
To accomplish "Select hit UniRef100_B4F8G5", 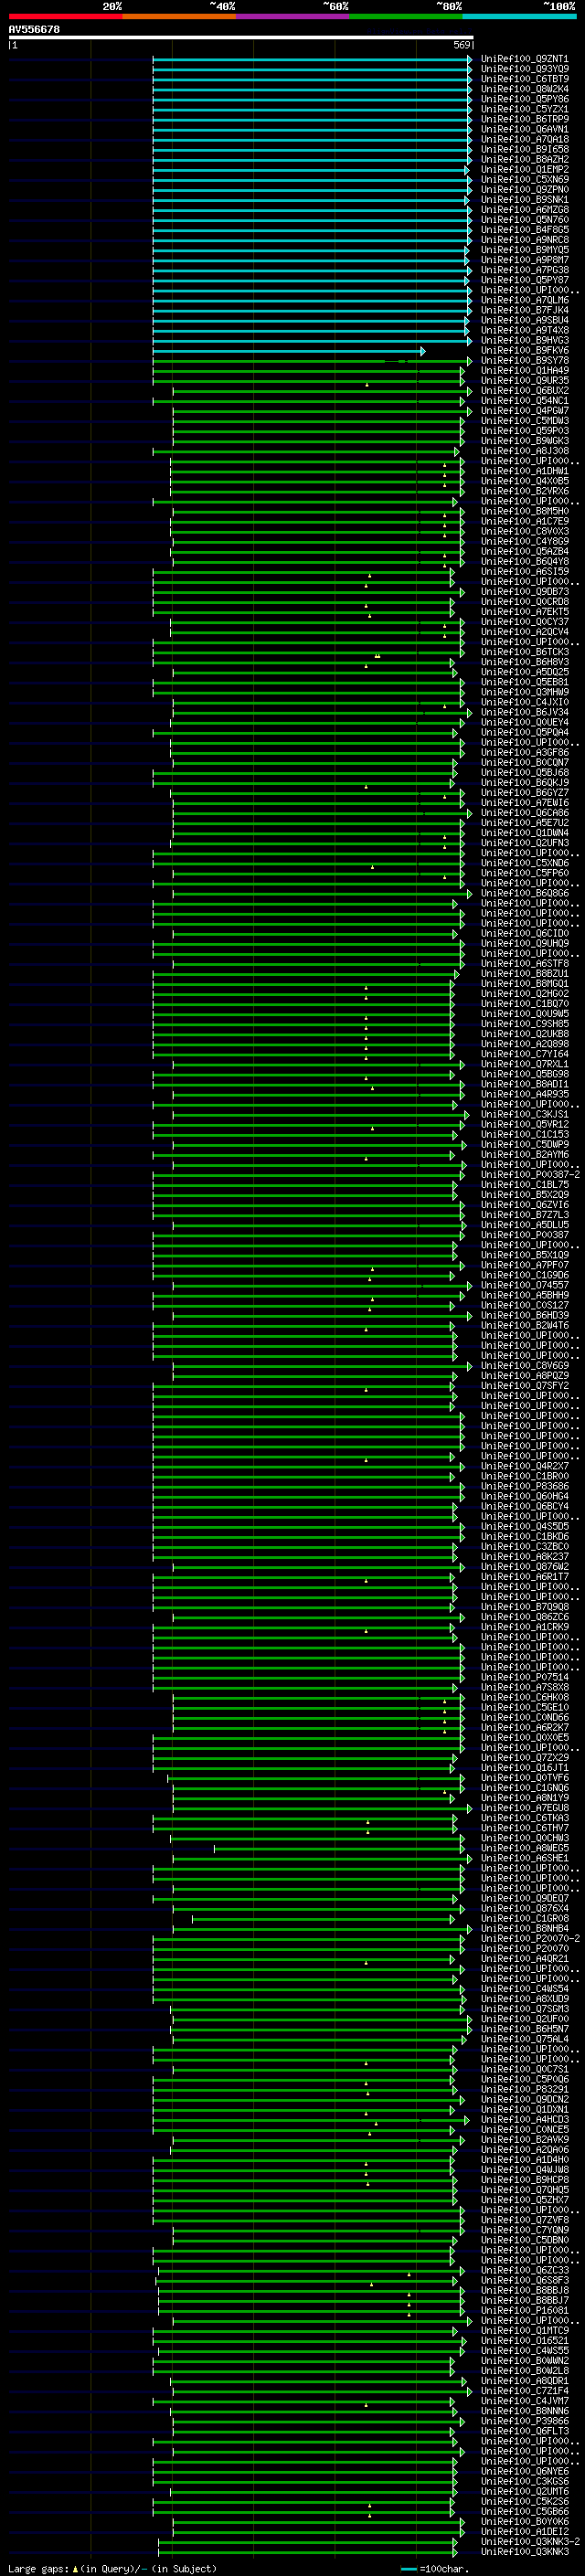I will coord(525,230).
